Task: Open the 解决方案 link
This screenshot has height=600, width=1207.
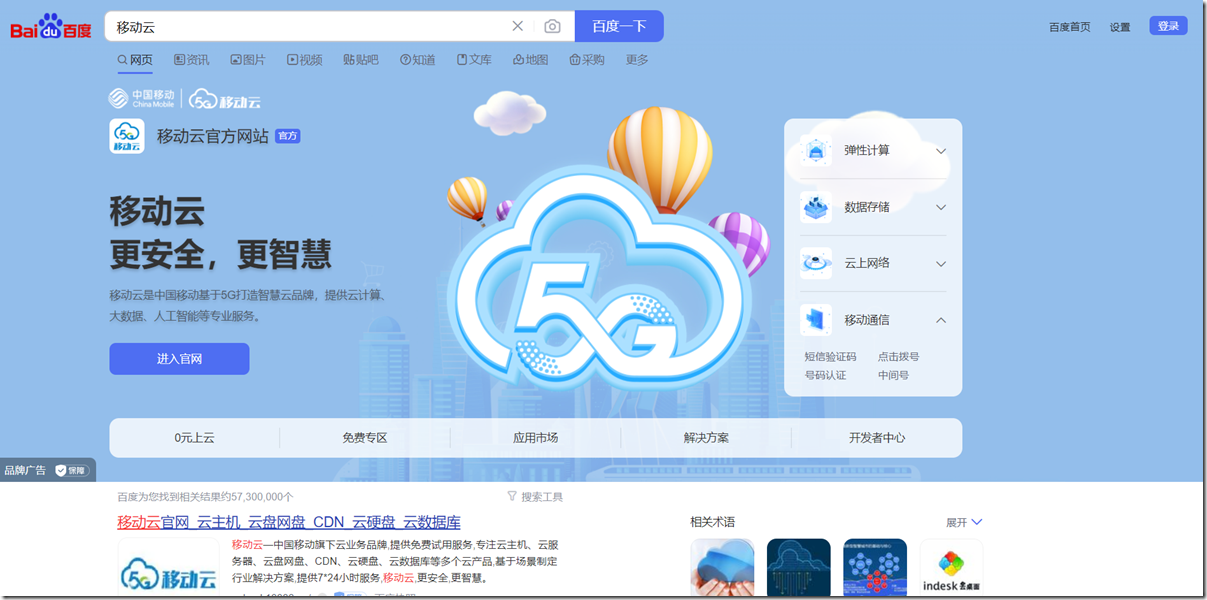Action: [x=706, y=438]
